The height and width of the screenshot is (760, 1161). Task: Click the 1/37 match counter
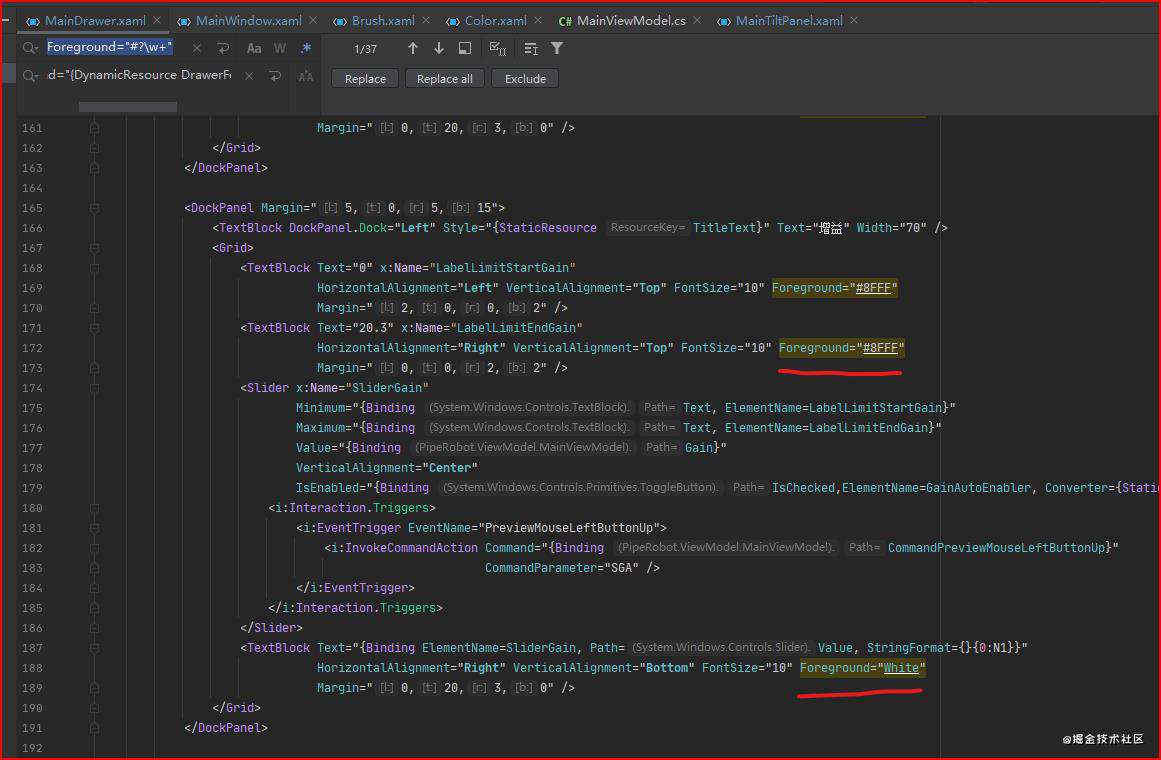pyautogui.click(x=365, y=49)
